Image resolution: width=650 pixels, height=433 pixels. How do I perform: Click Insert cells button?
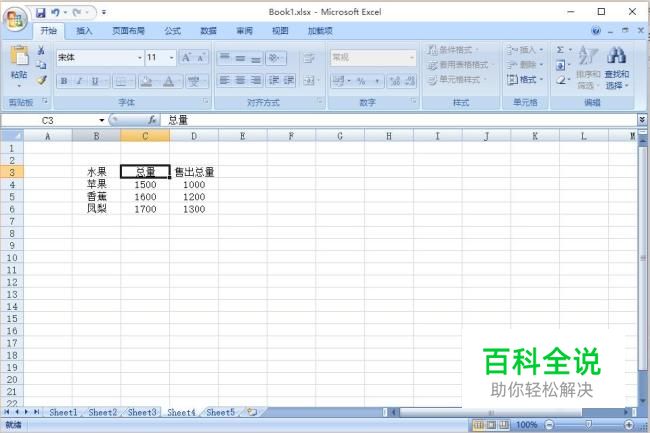525,50
